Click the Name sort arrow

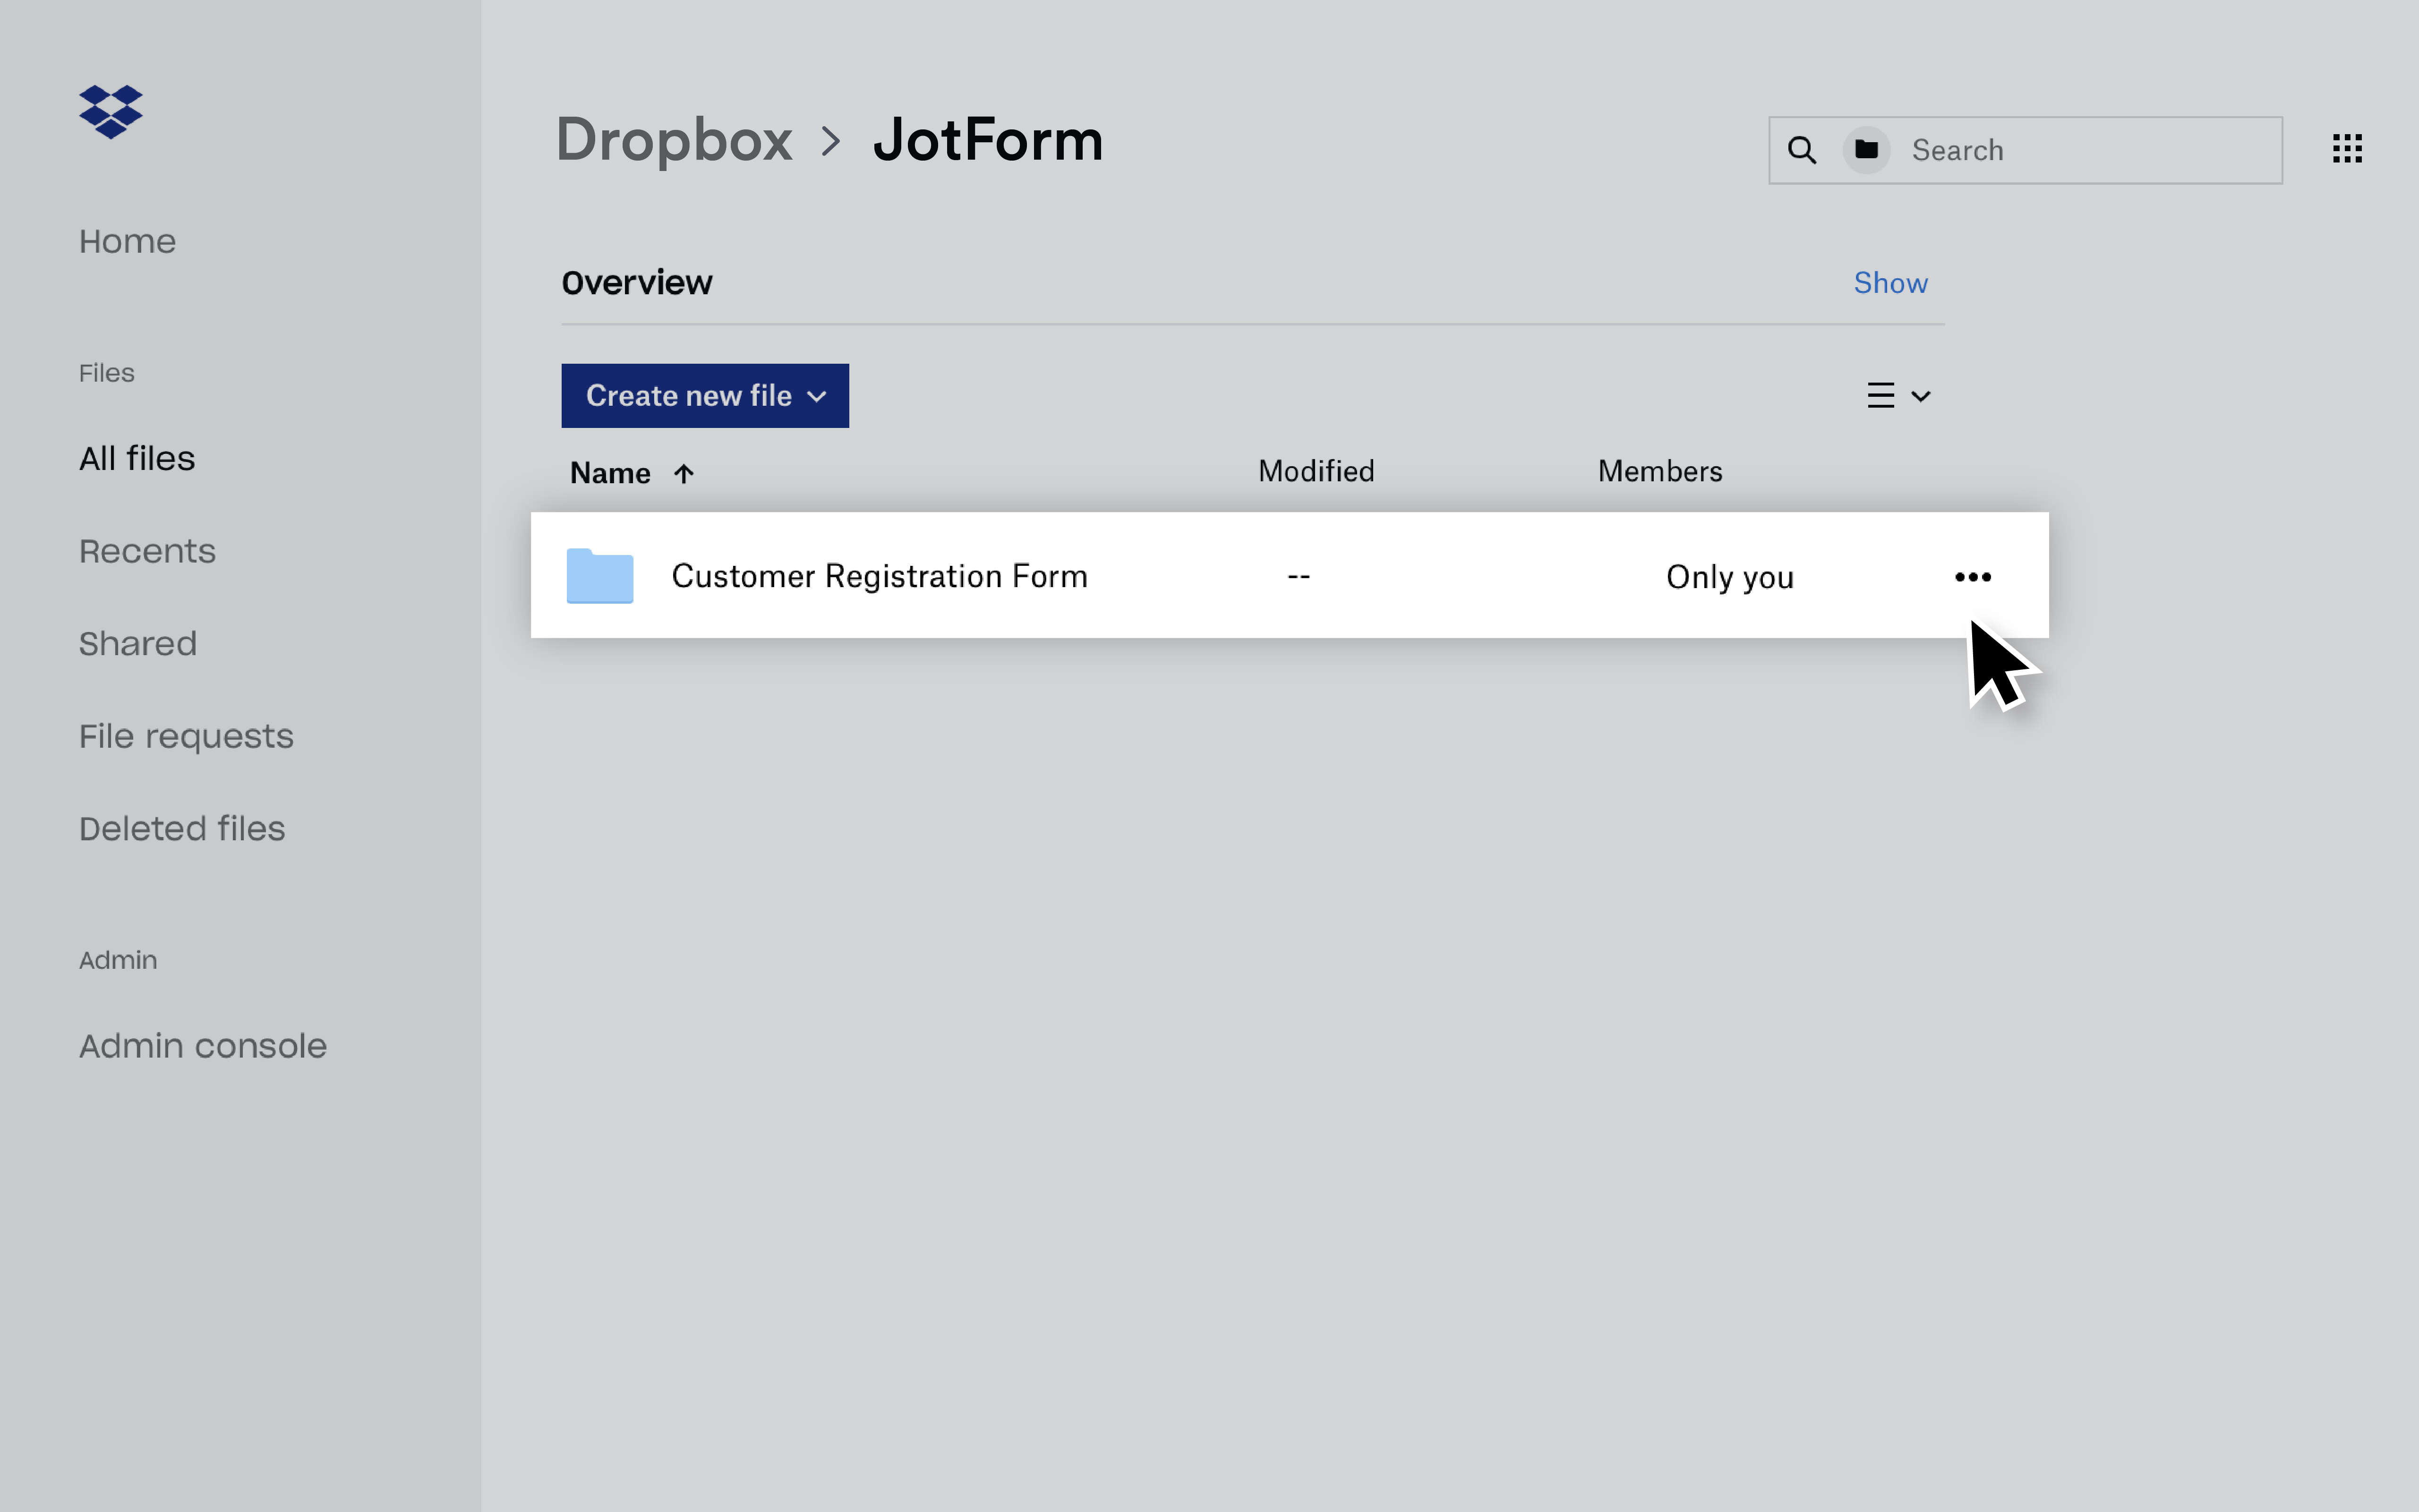click(683, 473)
